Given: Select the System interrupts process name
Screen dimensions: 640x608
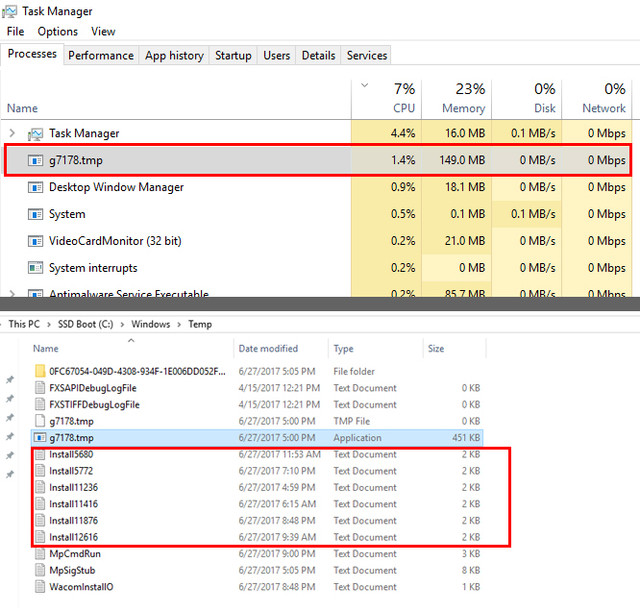Looking at the screenshot, I should [93, 268].
